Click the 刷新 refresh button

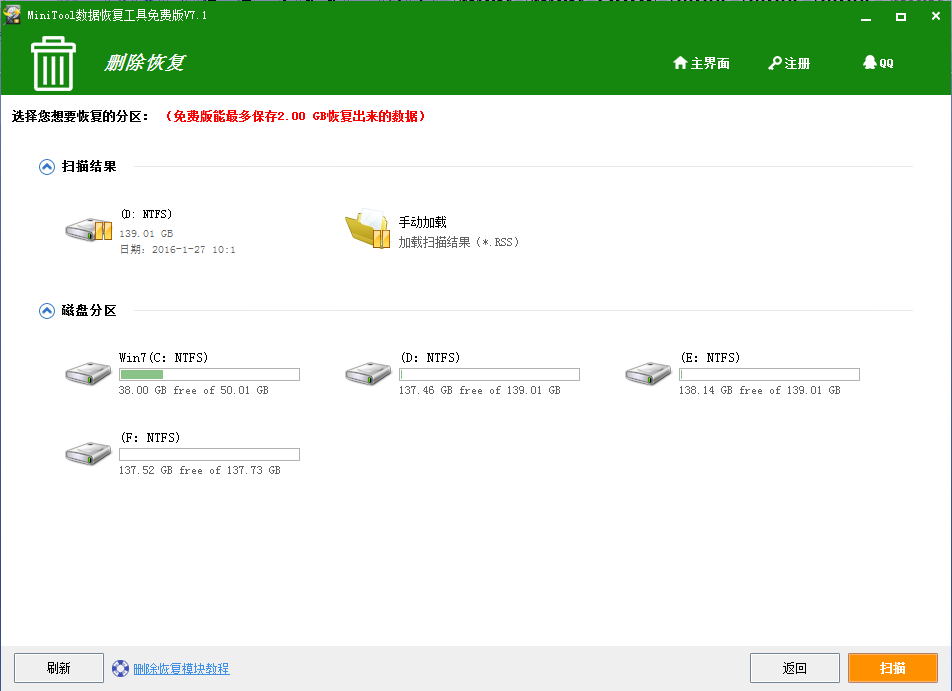pyautogui.click(x=59, y=669)
